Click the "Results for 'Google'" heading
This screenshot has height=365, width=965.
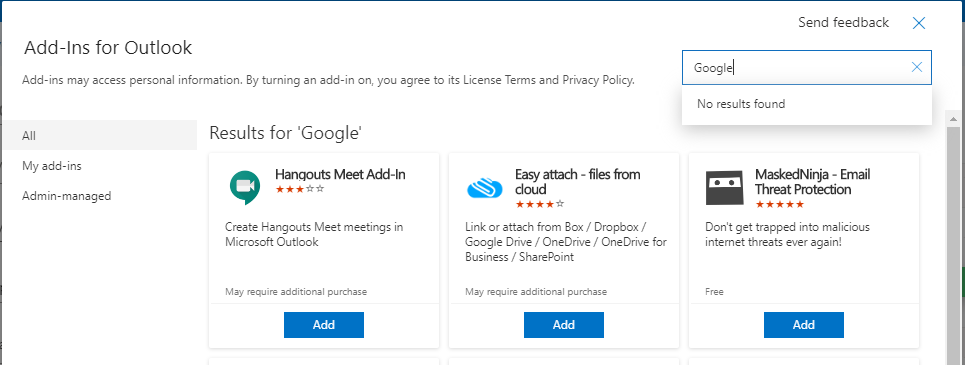coord(286,132)
